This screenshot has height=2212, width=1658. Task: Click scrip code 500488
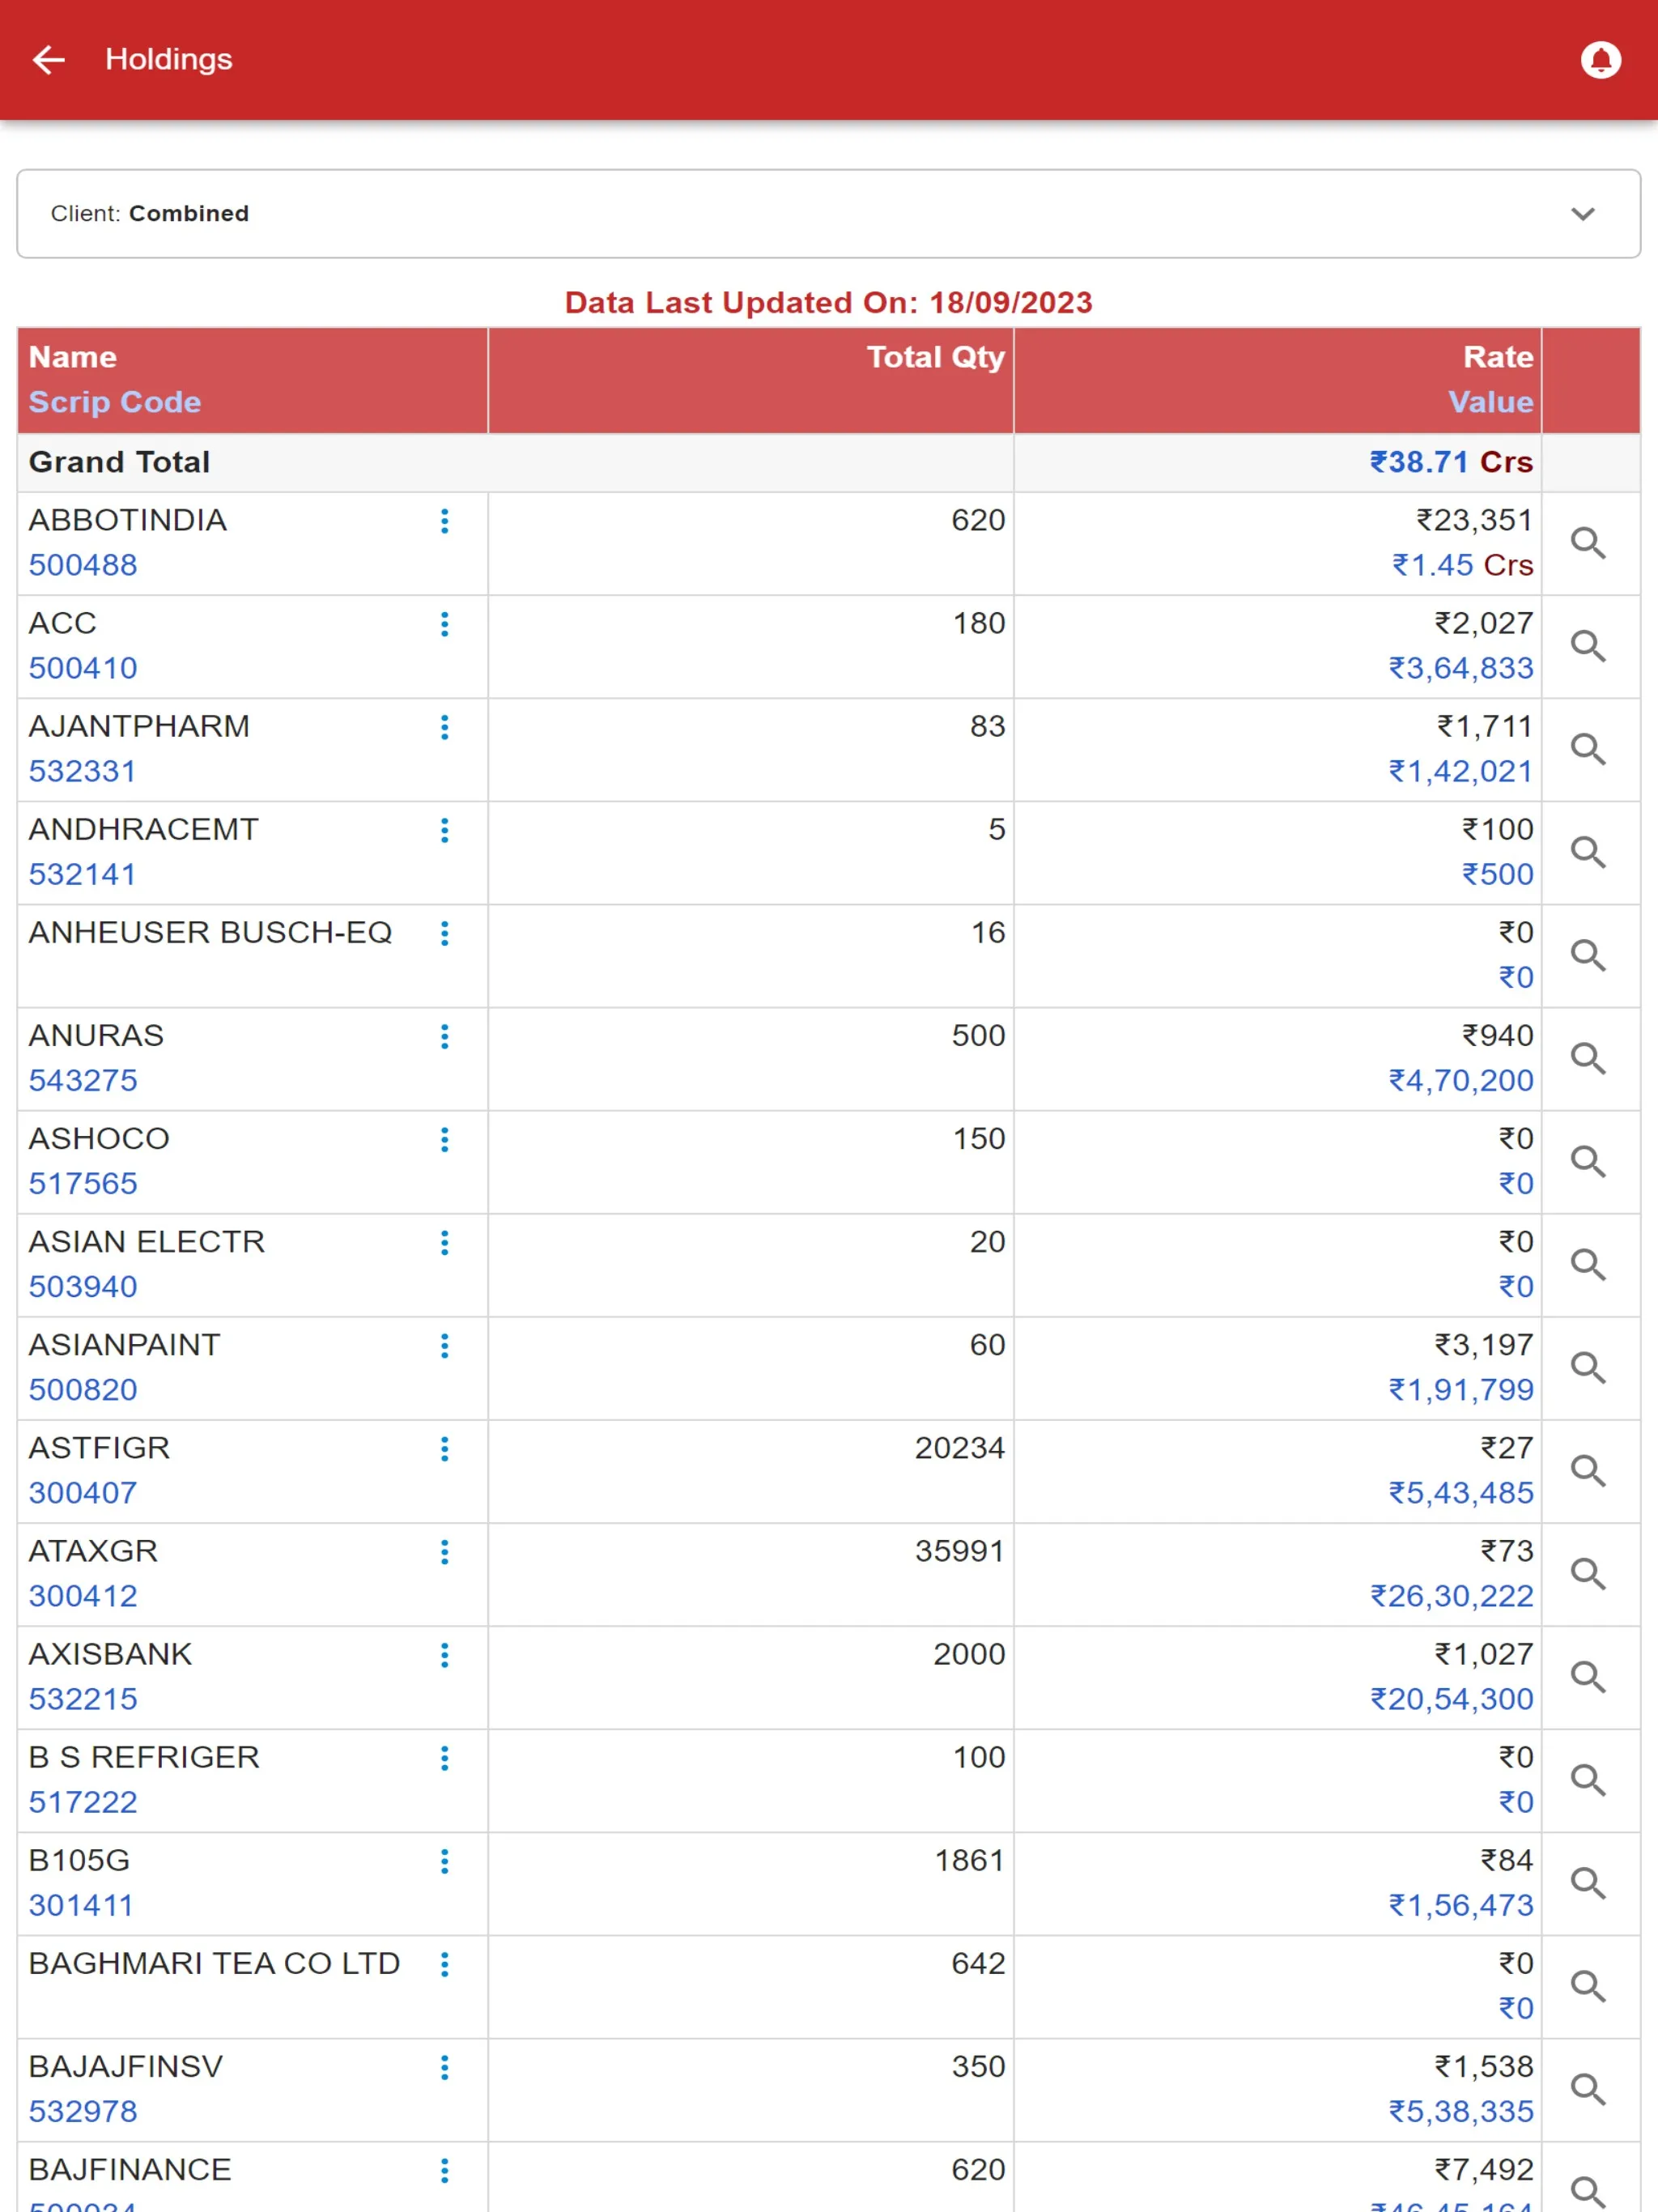pos(83,565)
